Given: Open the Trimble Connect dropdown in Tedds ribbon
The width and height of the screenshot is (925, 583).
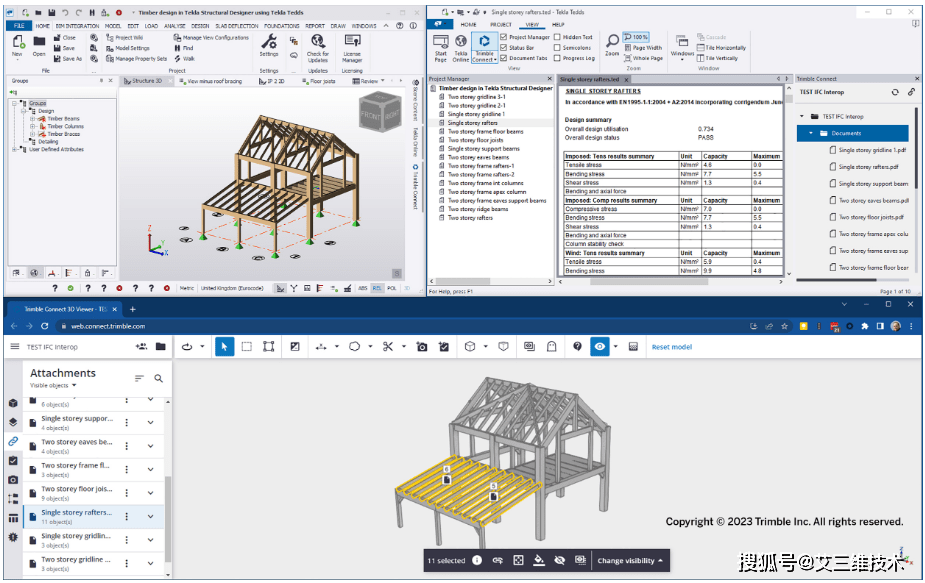Looking at the screenshot, I should 484,57.
